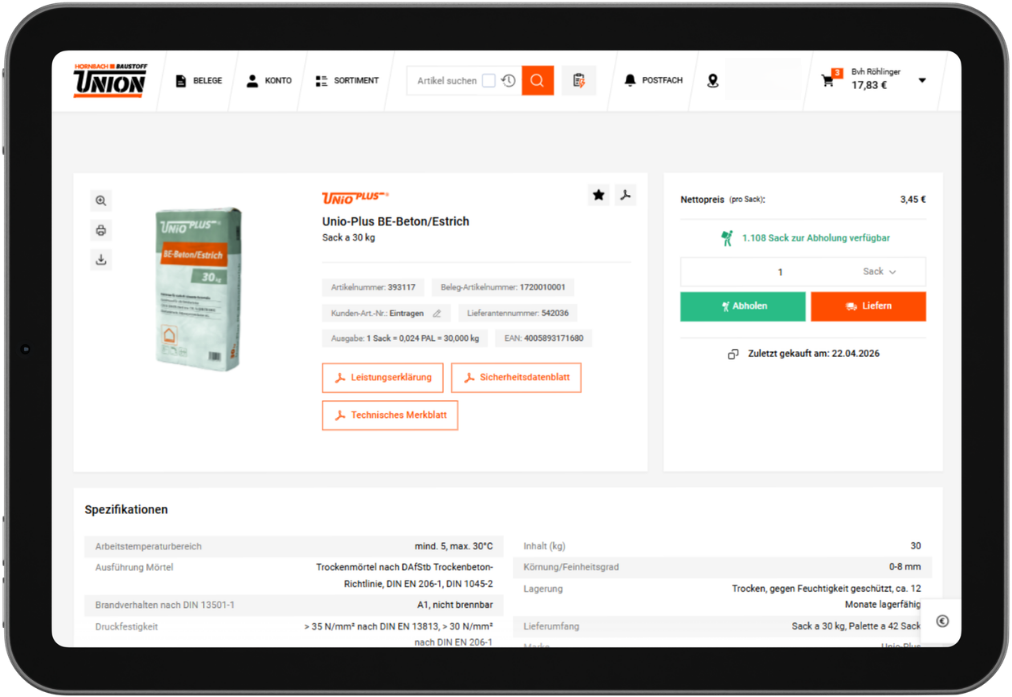Click the orange search magnifier button
The height and width of the screenshot is (697, 1012).
[x=538, y=81]
